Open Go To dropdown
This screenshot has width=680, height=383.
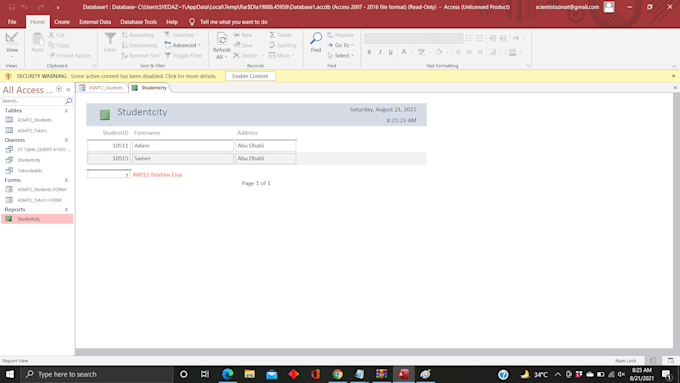pyautogui.click(x=340, y=45)
